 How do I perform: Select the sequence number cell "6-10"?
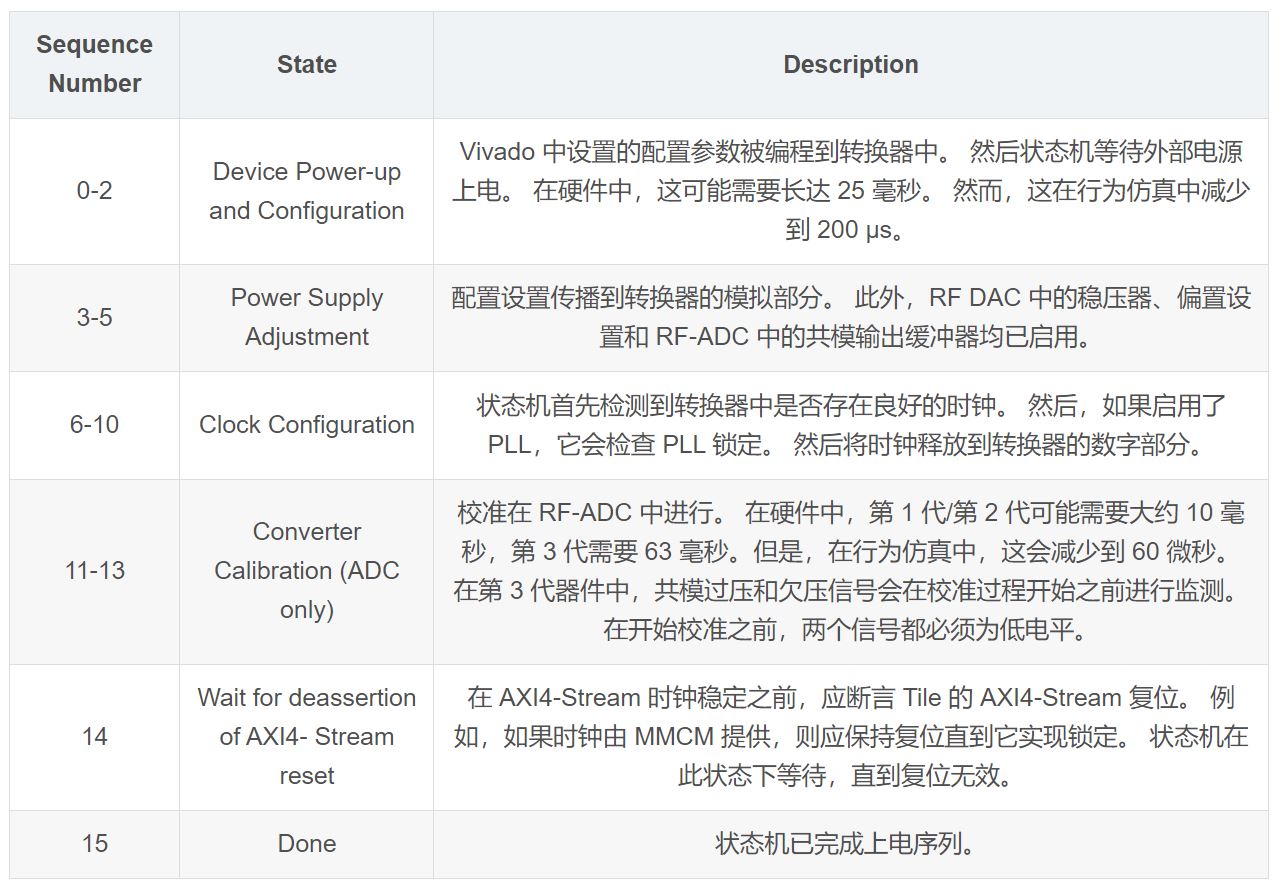coord(95,425)
